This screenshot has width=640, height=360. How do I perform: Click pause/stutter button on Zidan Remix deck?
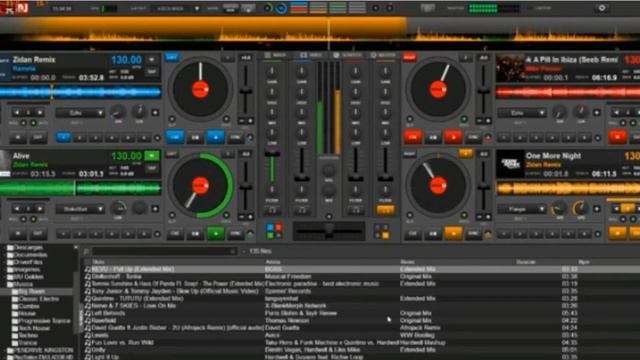tap(195, 138)
